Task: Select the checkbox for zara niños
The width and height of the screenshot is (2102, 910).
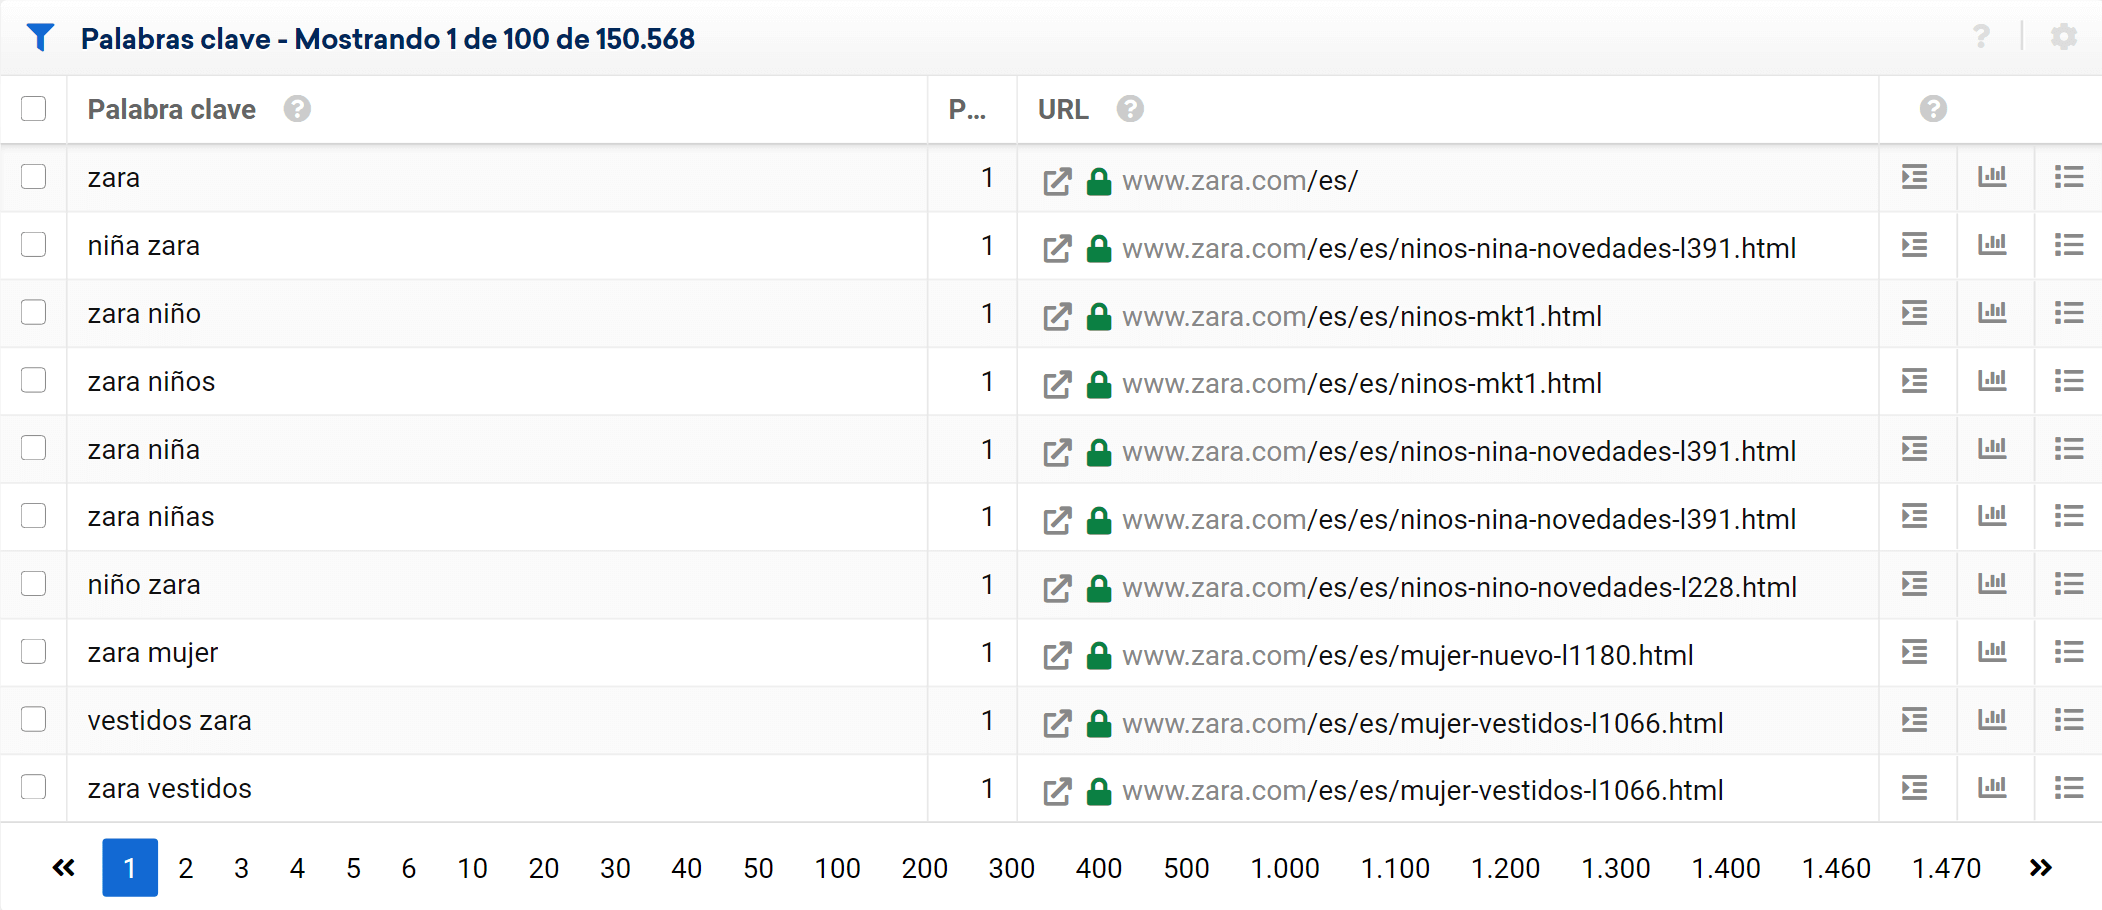Action: point(34,381)
